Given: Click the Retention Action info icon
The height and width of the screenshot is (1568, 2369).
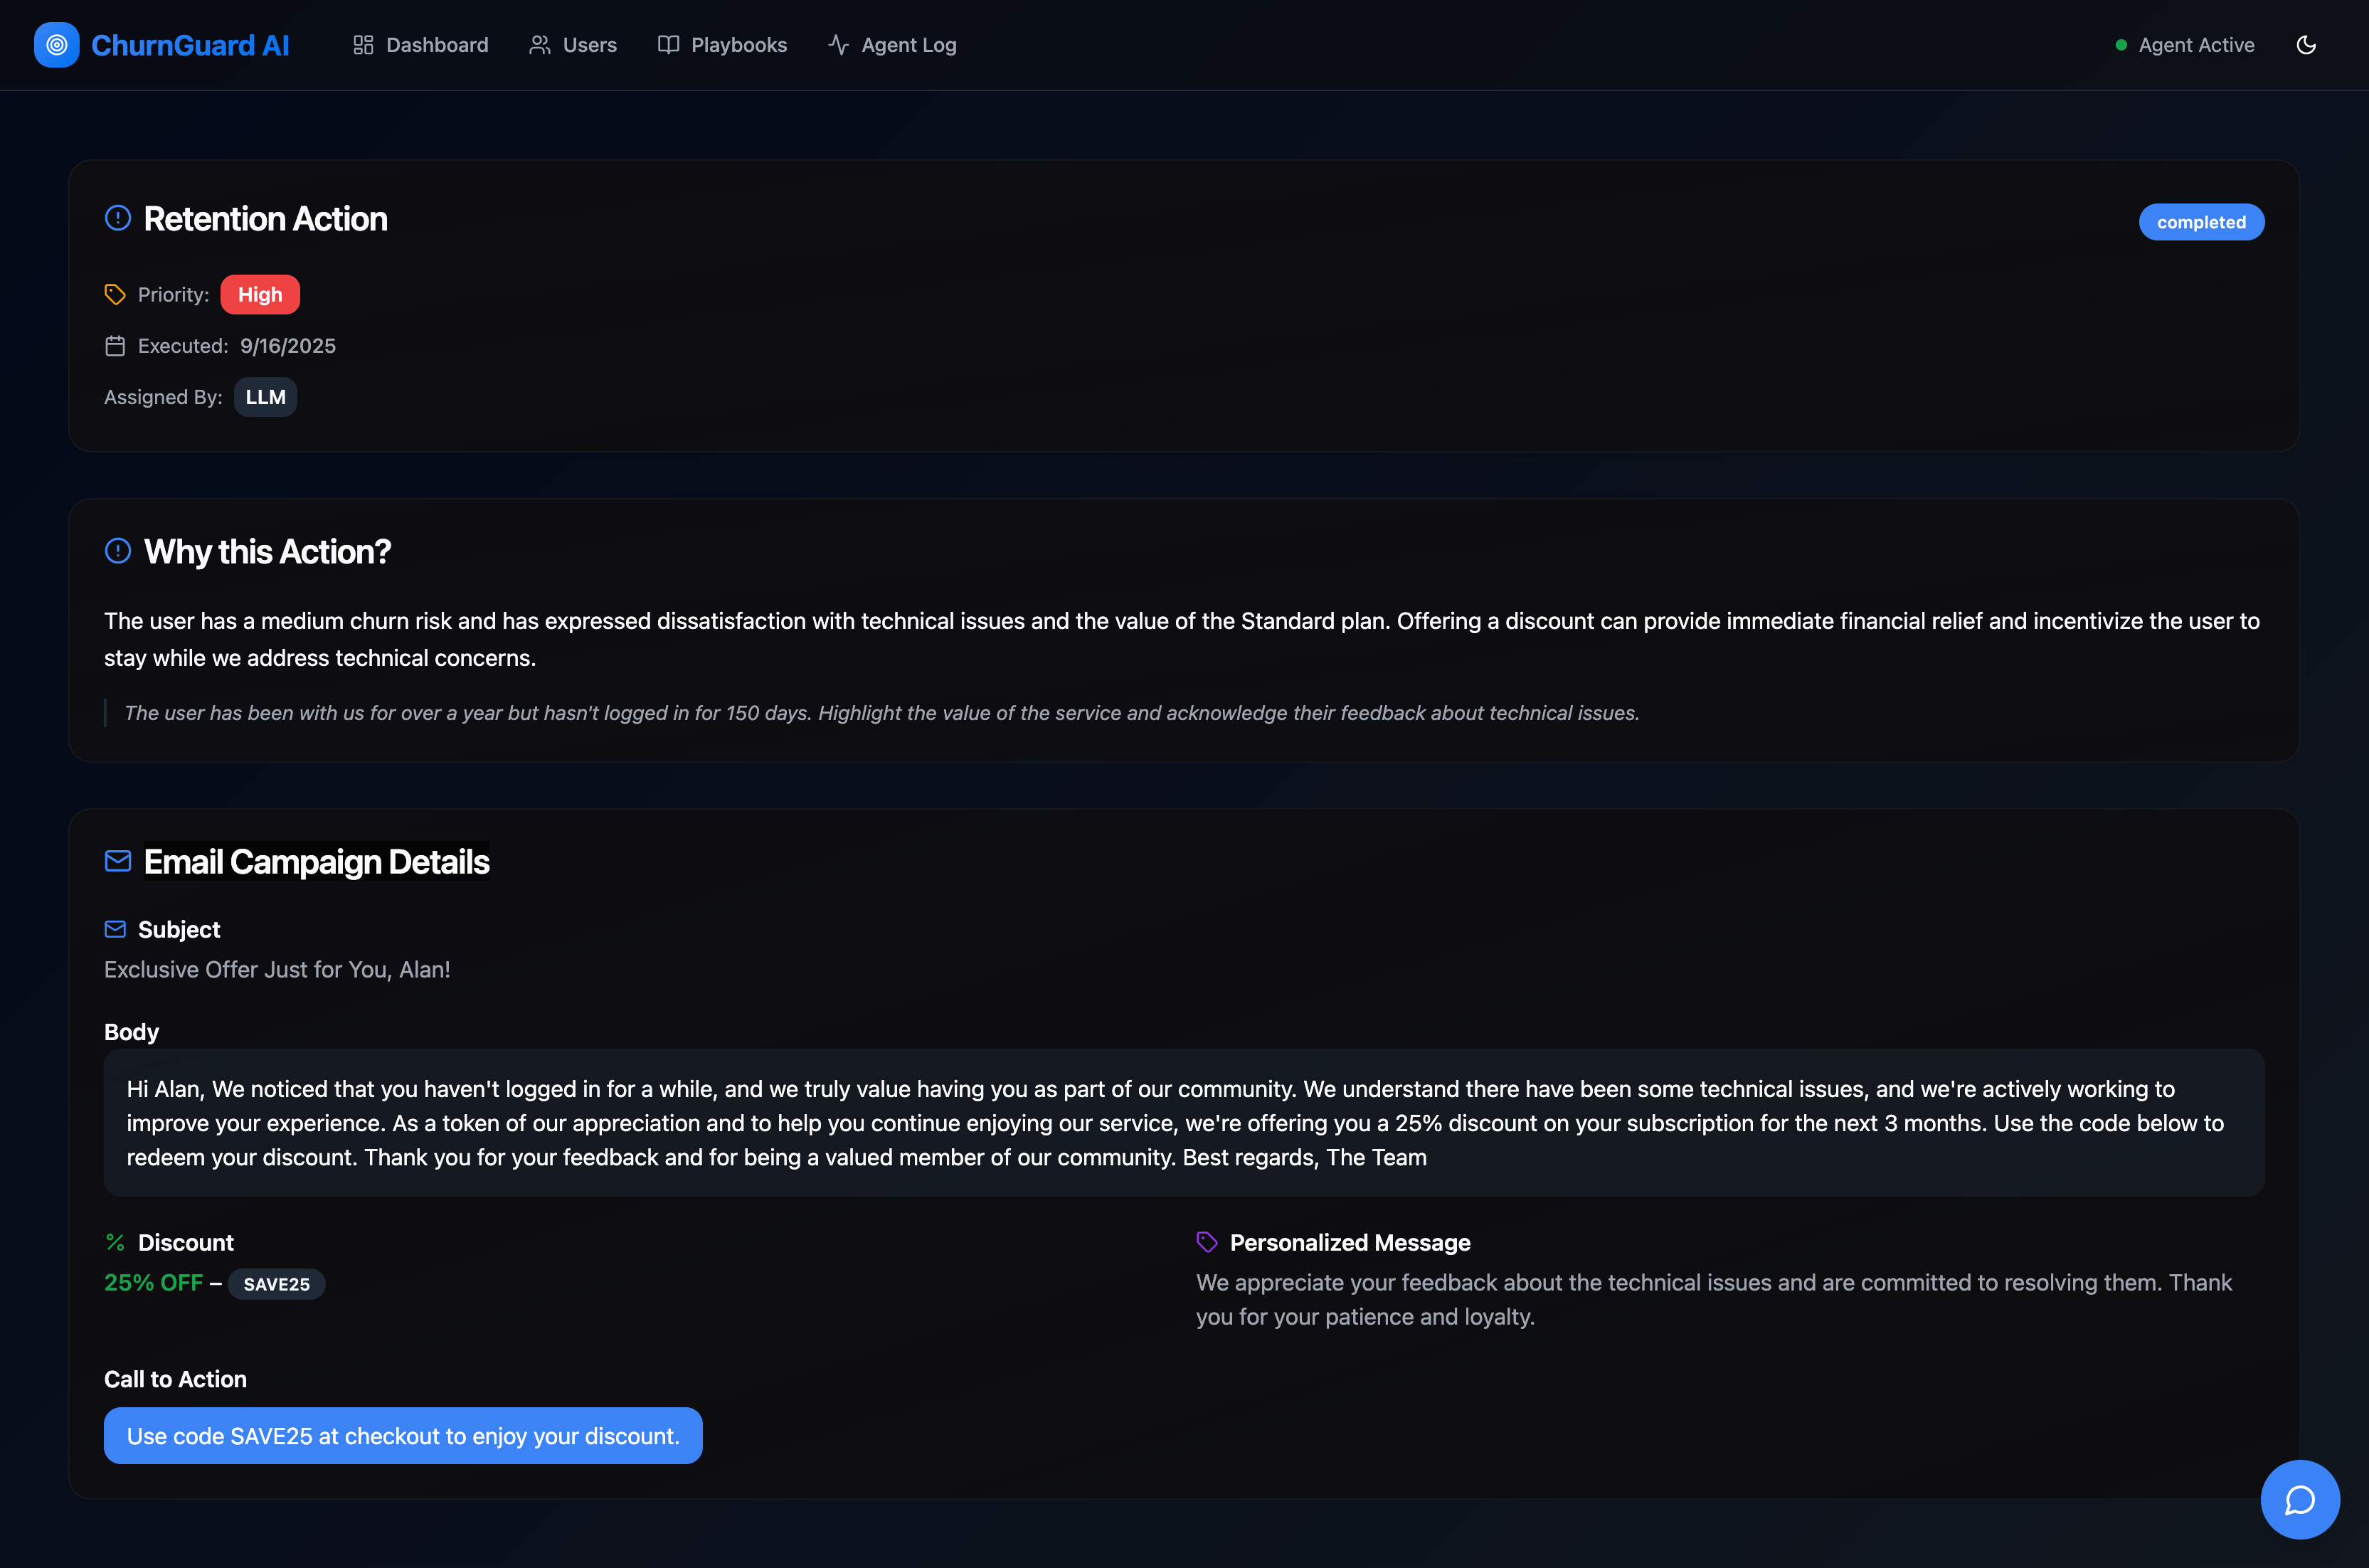Looking at the screenshot, I should pyautogui.click(x=118, y=218).
